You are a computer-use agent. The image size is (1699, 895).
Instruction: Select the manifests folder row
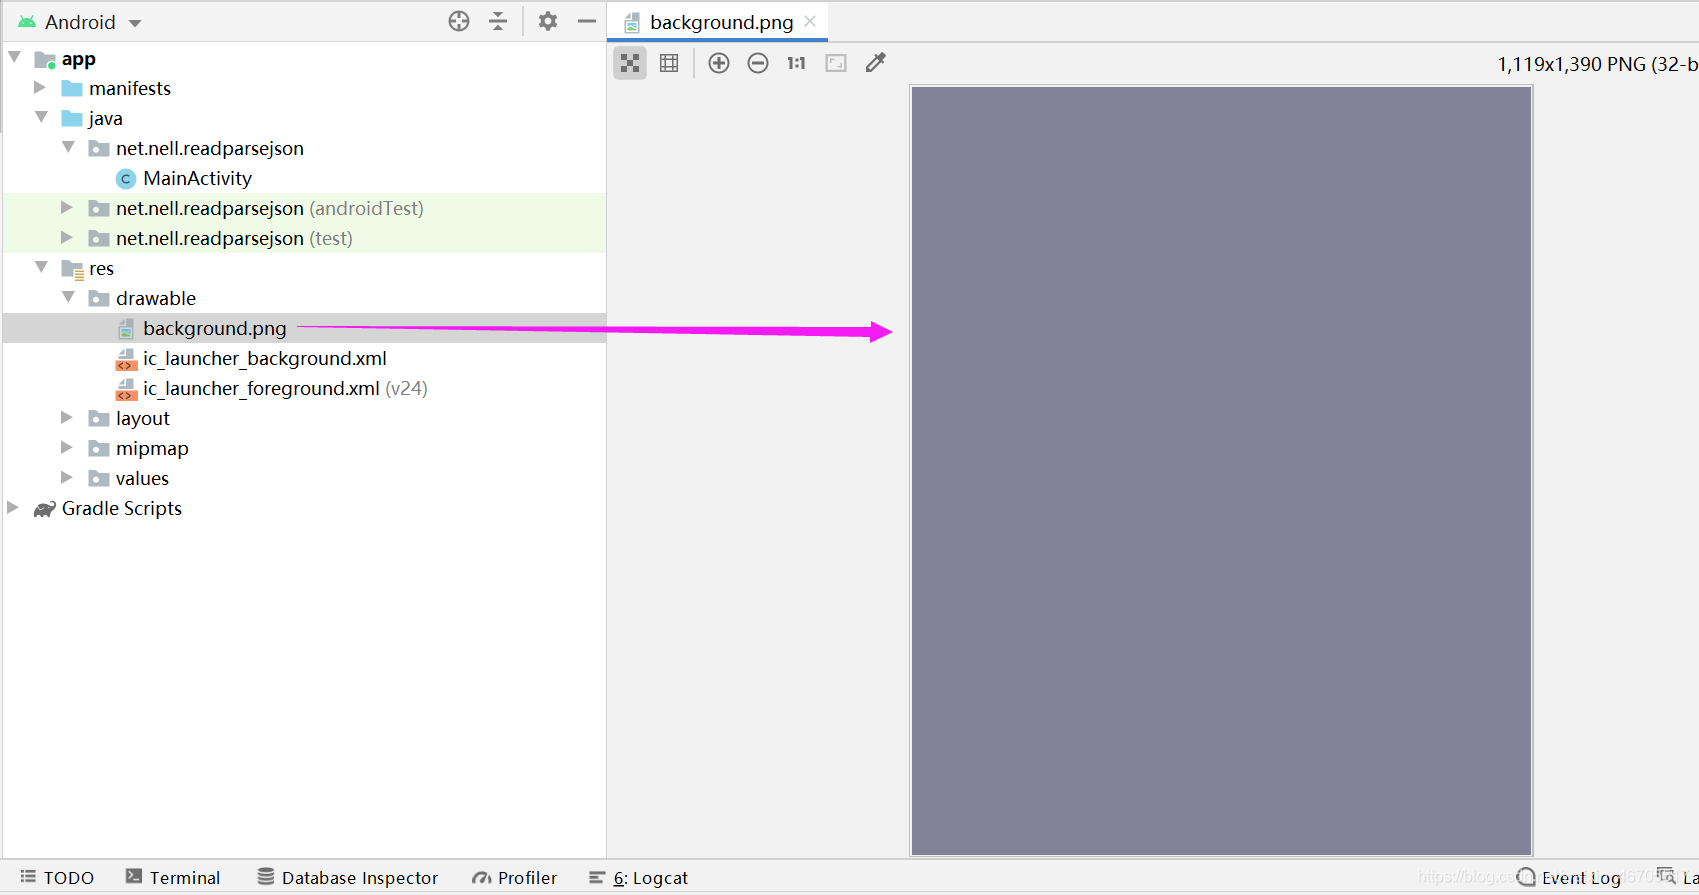click(304, 88)
